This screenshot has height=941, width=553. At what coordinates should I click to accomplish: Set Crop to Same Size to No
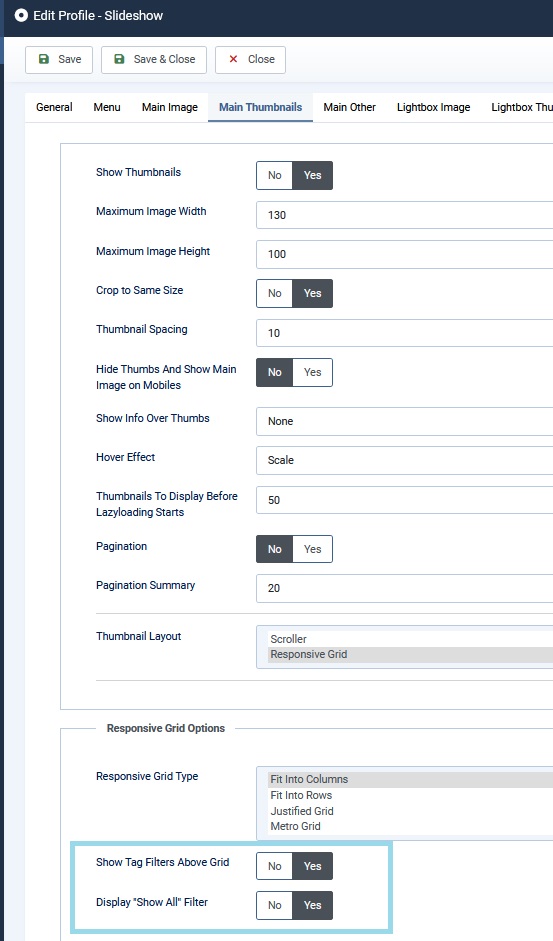pos(274,293)
